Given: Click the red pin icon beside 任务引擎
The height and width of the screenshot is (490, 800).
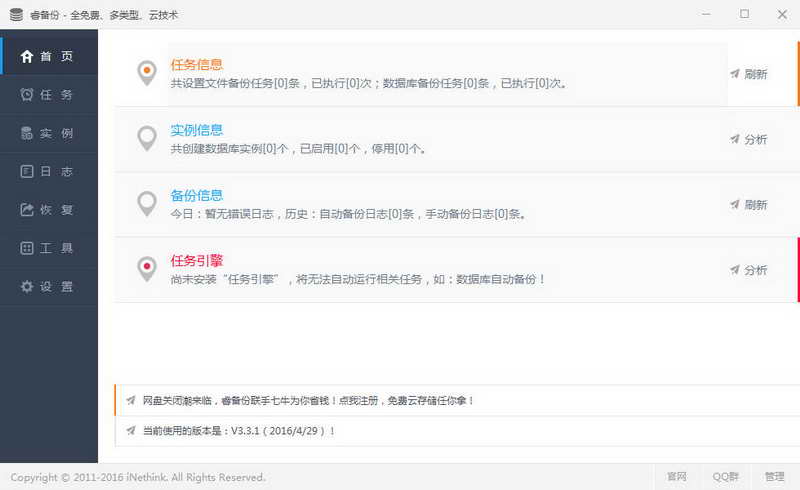Looking at the screenshot, I should point(147,268).
